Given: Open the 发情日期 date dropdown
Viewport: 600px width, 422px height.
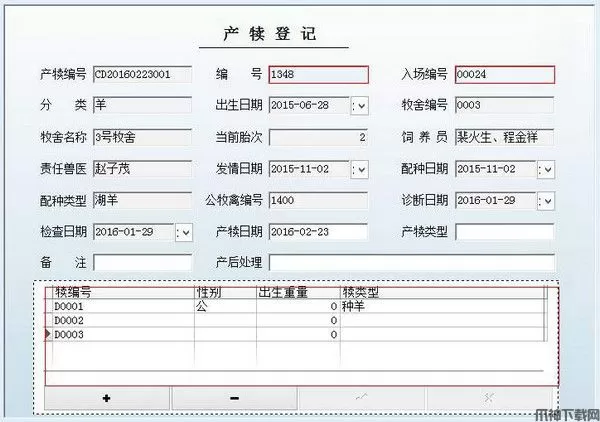Looking at the screenshot, I should [x=360, y=169].
